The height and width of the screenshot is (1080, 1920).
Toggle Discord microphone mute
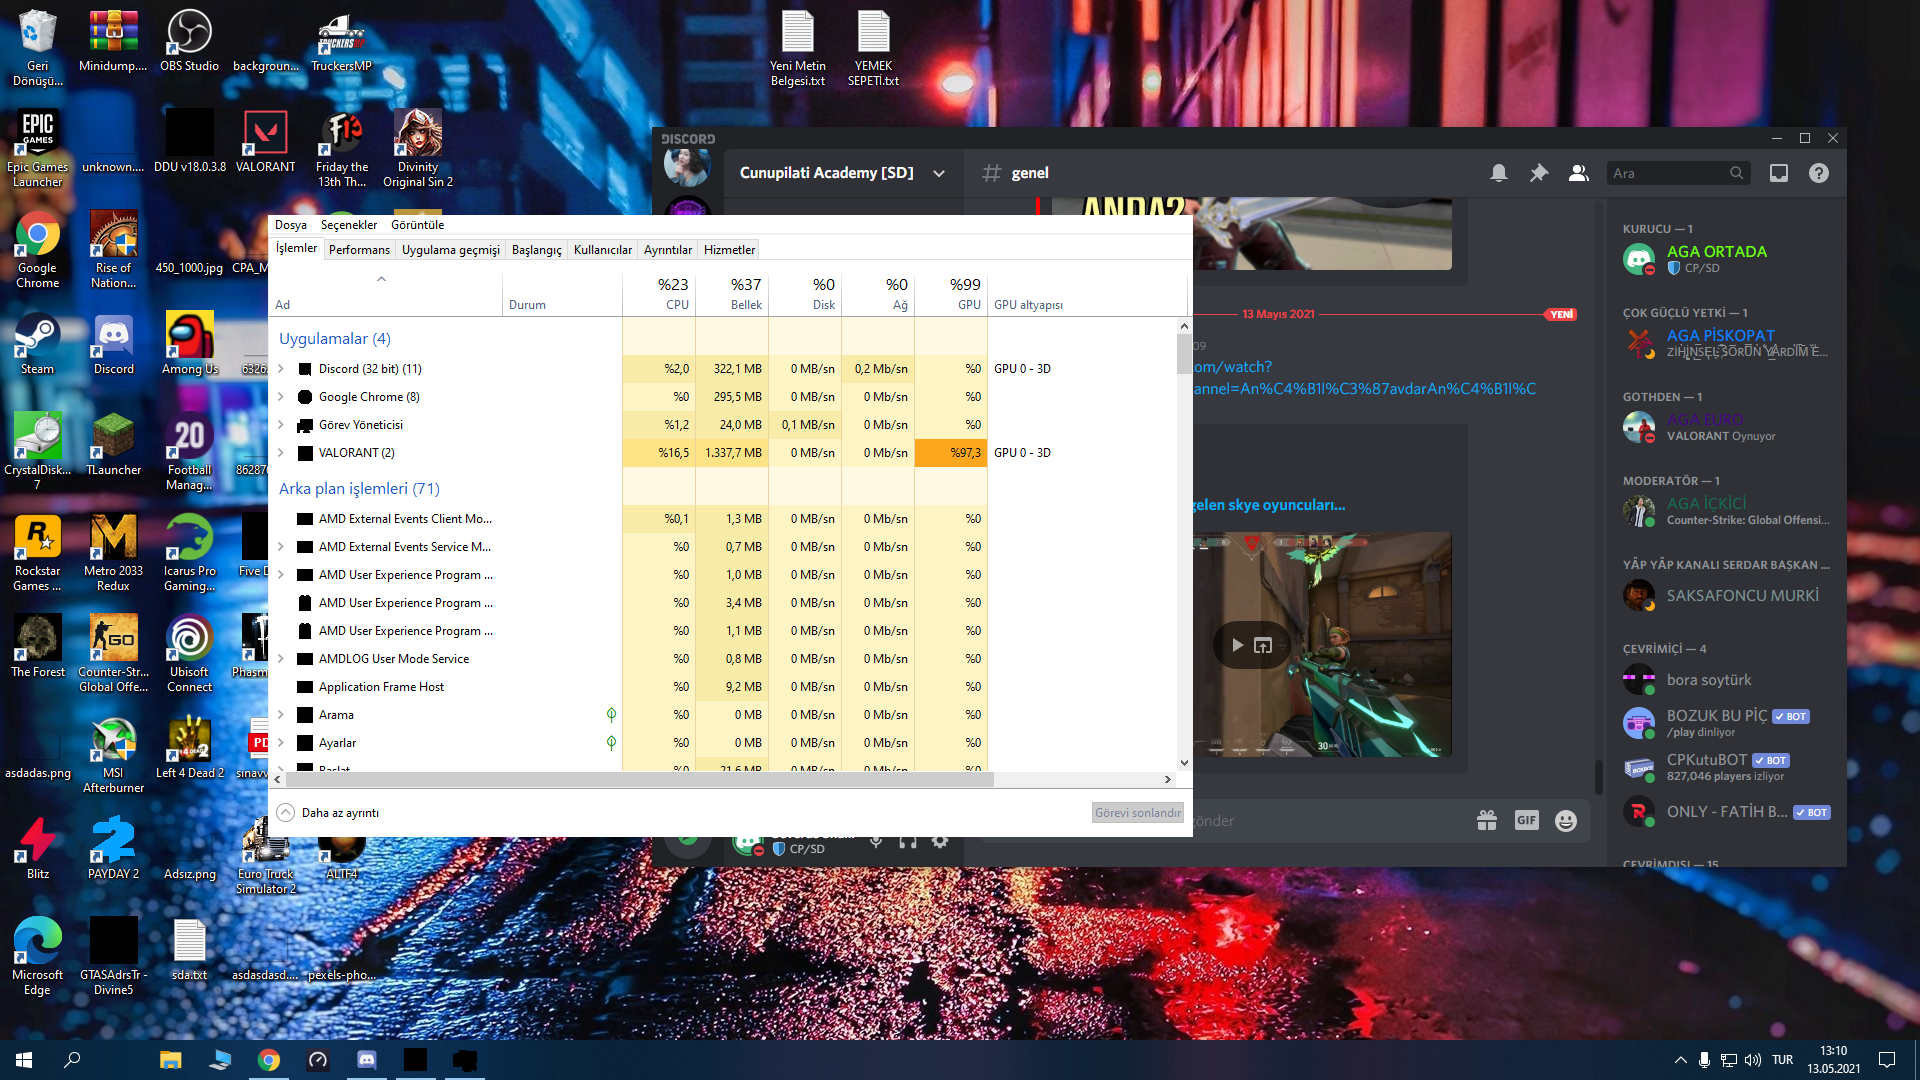(876, 841)
